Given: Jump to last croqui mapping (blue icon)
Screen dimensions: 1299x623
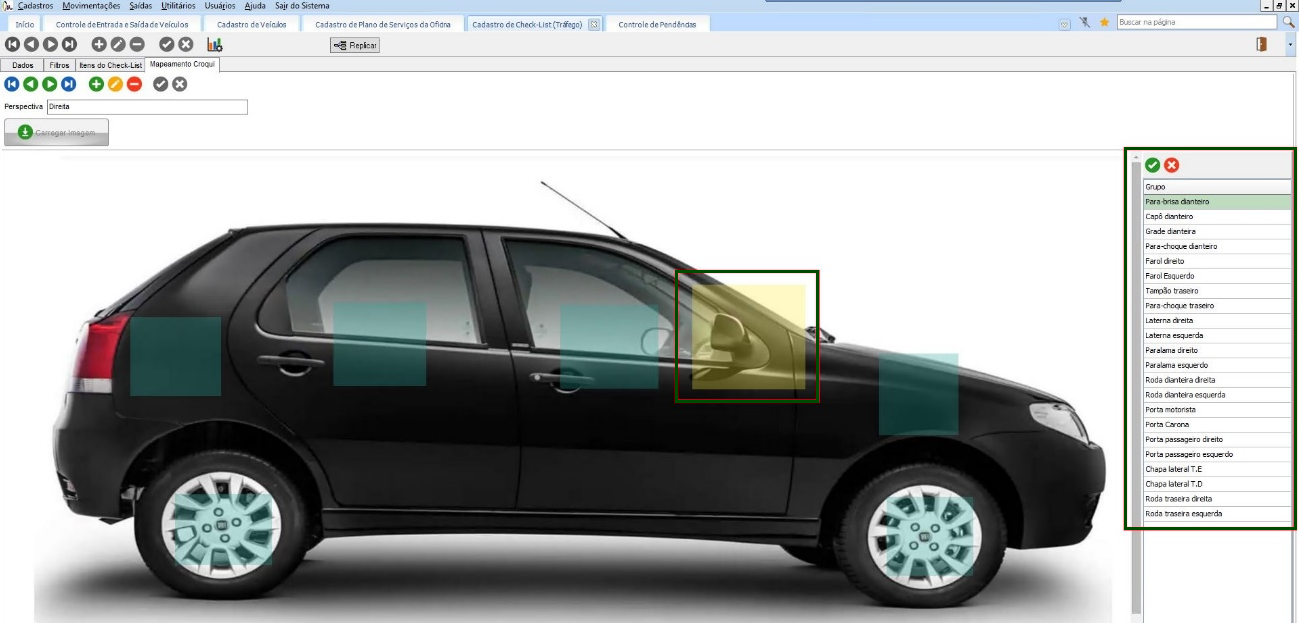Looking at the screenshot, I should [69, 84].
